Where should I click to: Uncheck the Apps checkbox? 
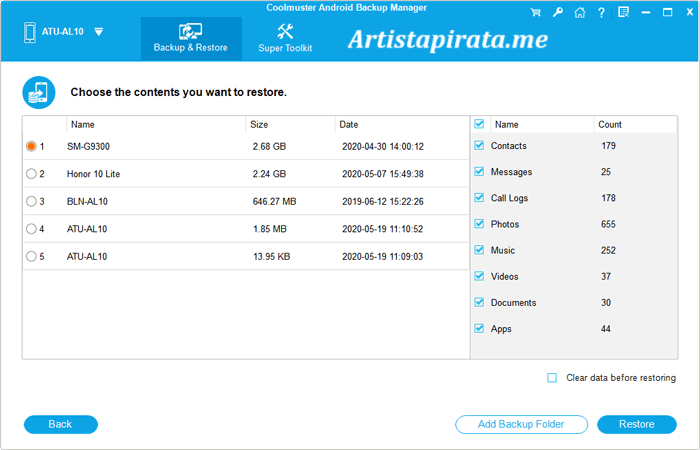[x=479, y=329]
